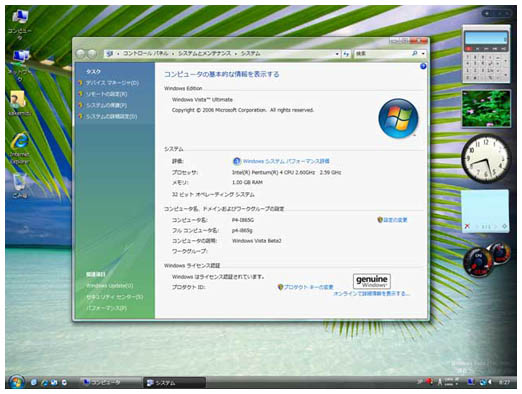This screenshot has width=522, height=394.
Task: Click the Windows Vista logo orb image
Action: pyautogui.click(x=398, y=118)
